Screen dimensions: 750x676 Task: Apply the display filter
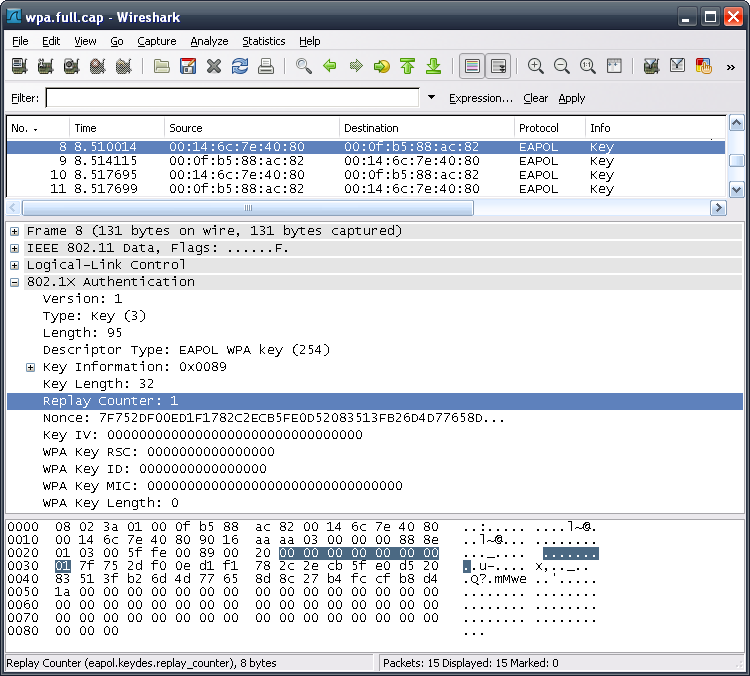(x=572, y=98)
